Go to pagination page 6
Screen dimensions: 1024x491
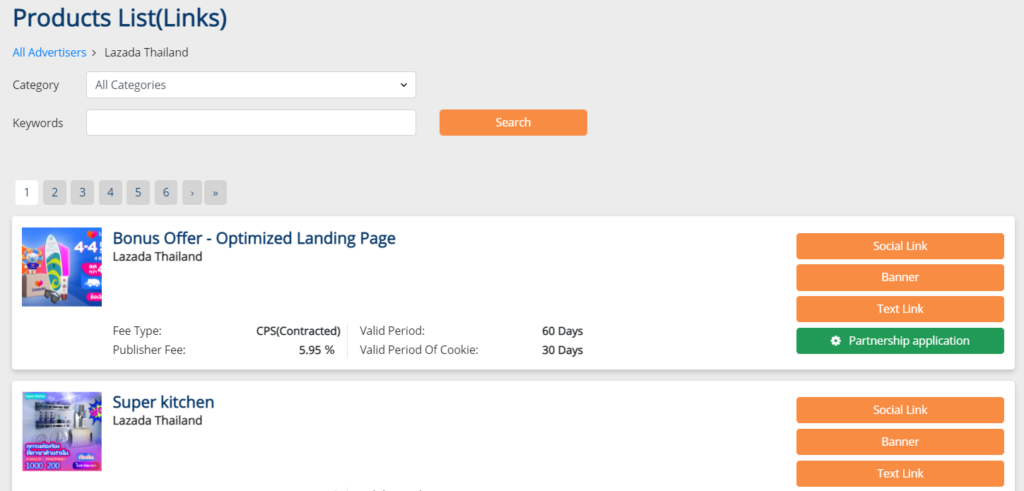point(166,193)
